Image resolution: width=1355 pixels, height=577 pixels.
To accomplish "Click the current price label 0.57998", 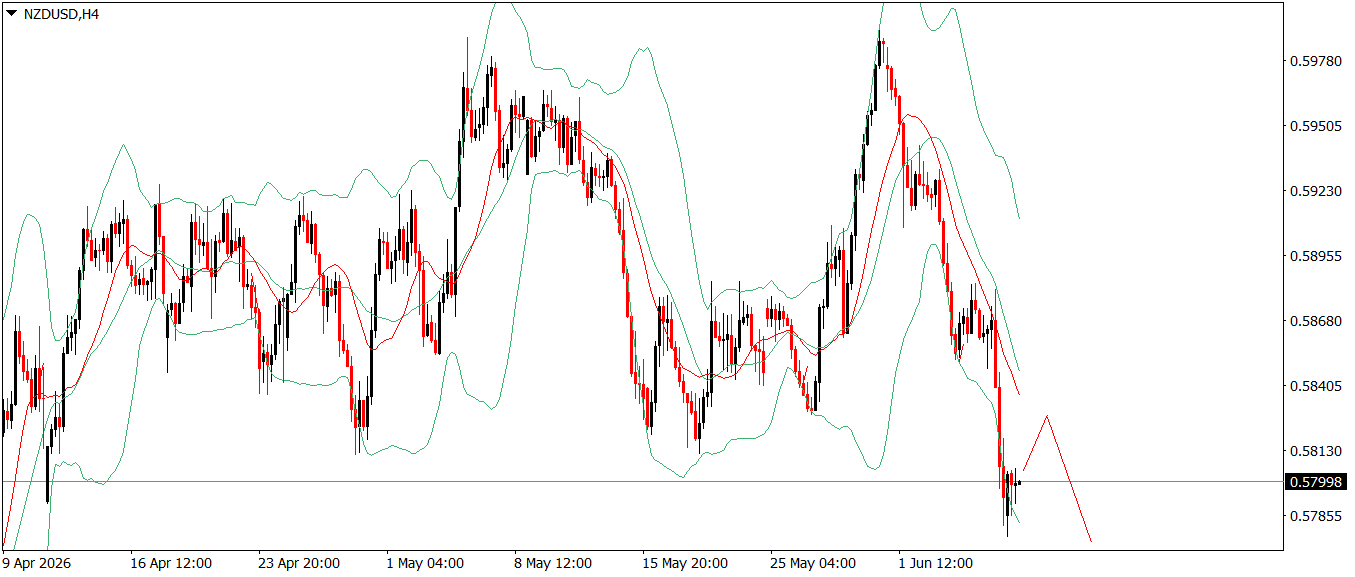I will [x=1316, y=482].
